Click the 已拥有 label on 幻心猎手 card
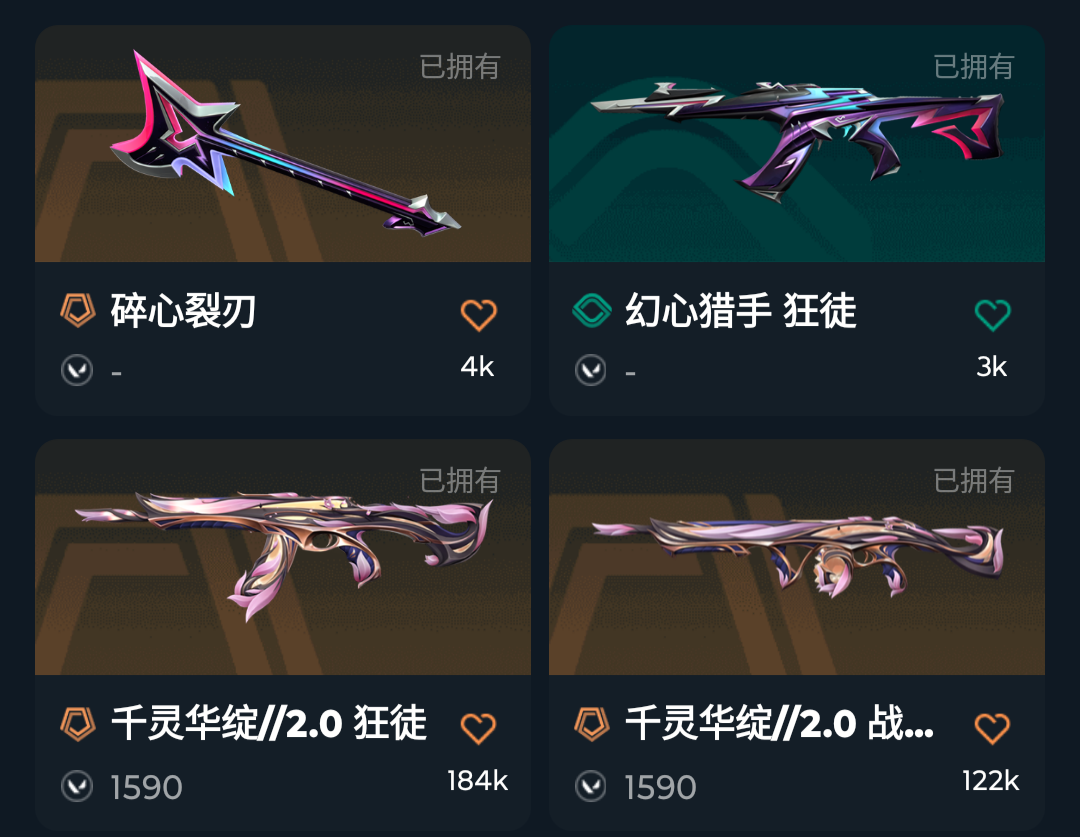Screen dimensions: 1080x837 (973, 67)
